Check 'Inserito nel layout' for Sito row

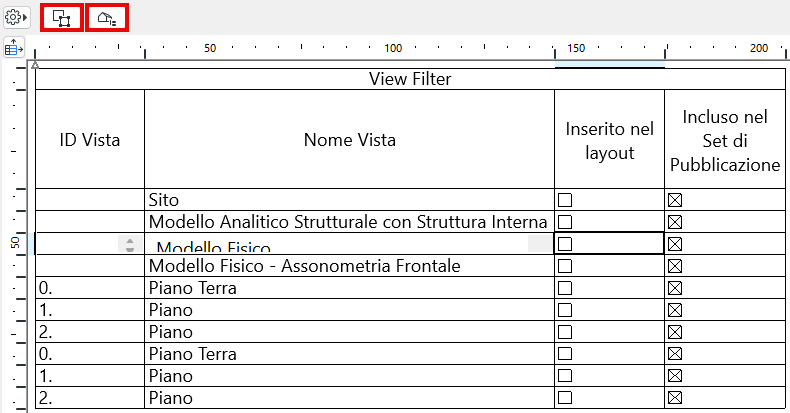click(x=565, y=200)
